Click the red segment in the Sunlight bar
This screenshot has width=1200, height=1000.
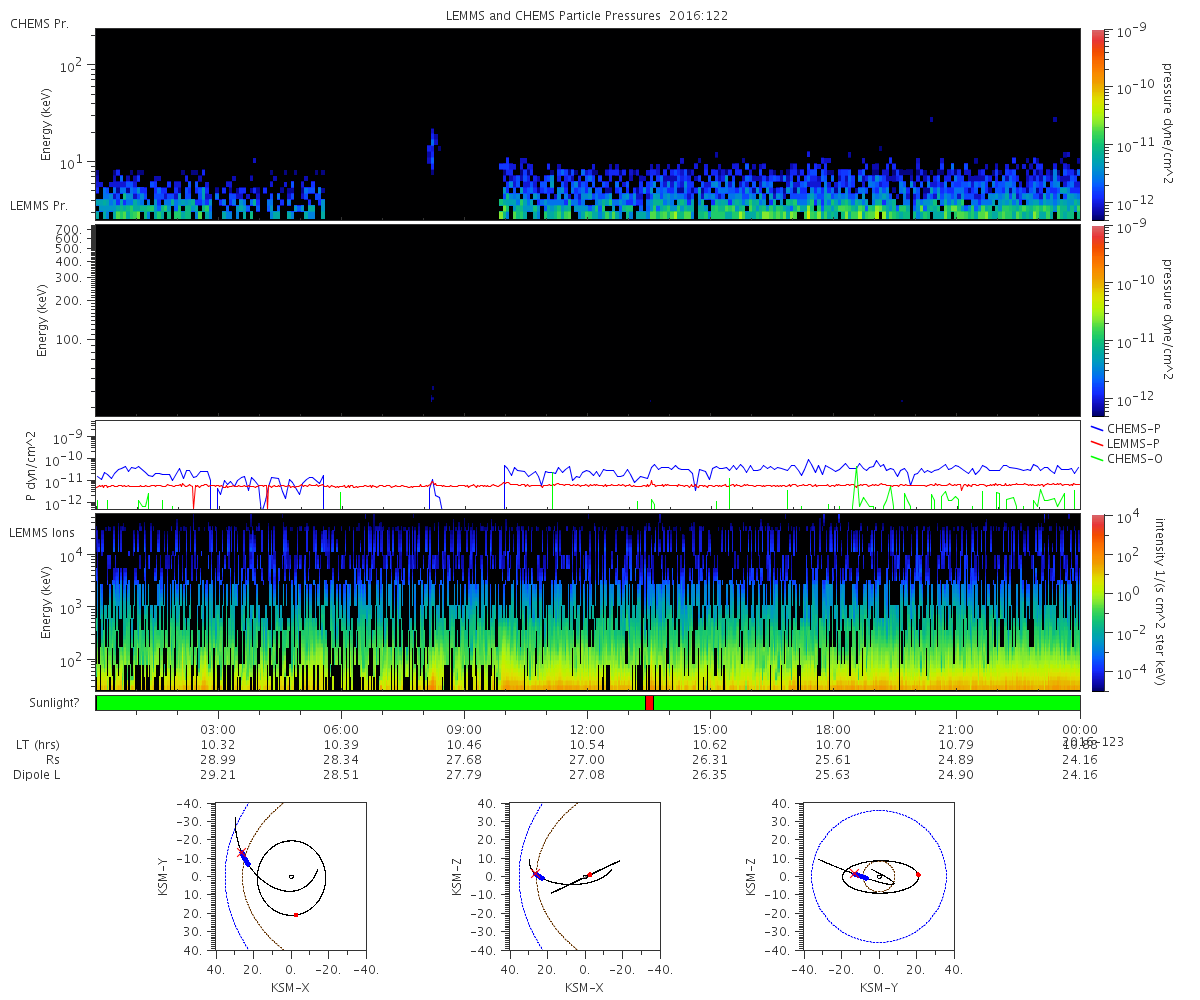click(x=649, y=703)
